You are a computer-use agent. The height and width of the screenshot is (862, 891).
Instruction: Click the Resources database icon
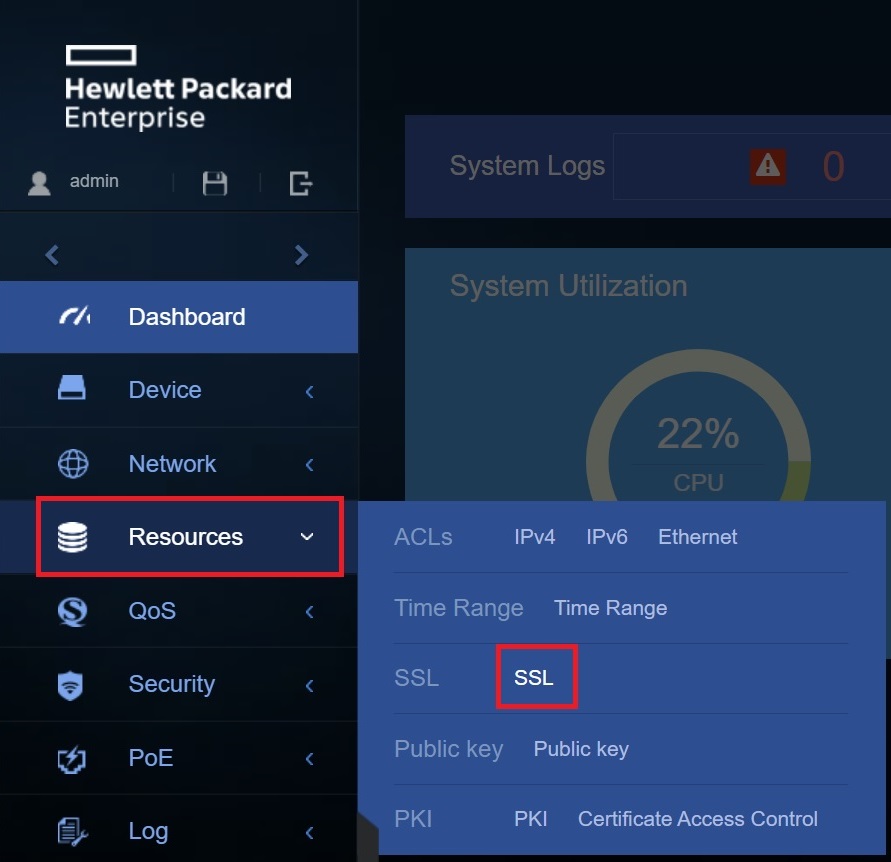pos(73,537)
